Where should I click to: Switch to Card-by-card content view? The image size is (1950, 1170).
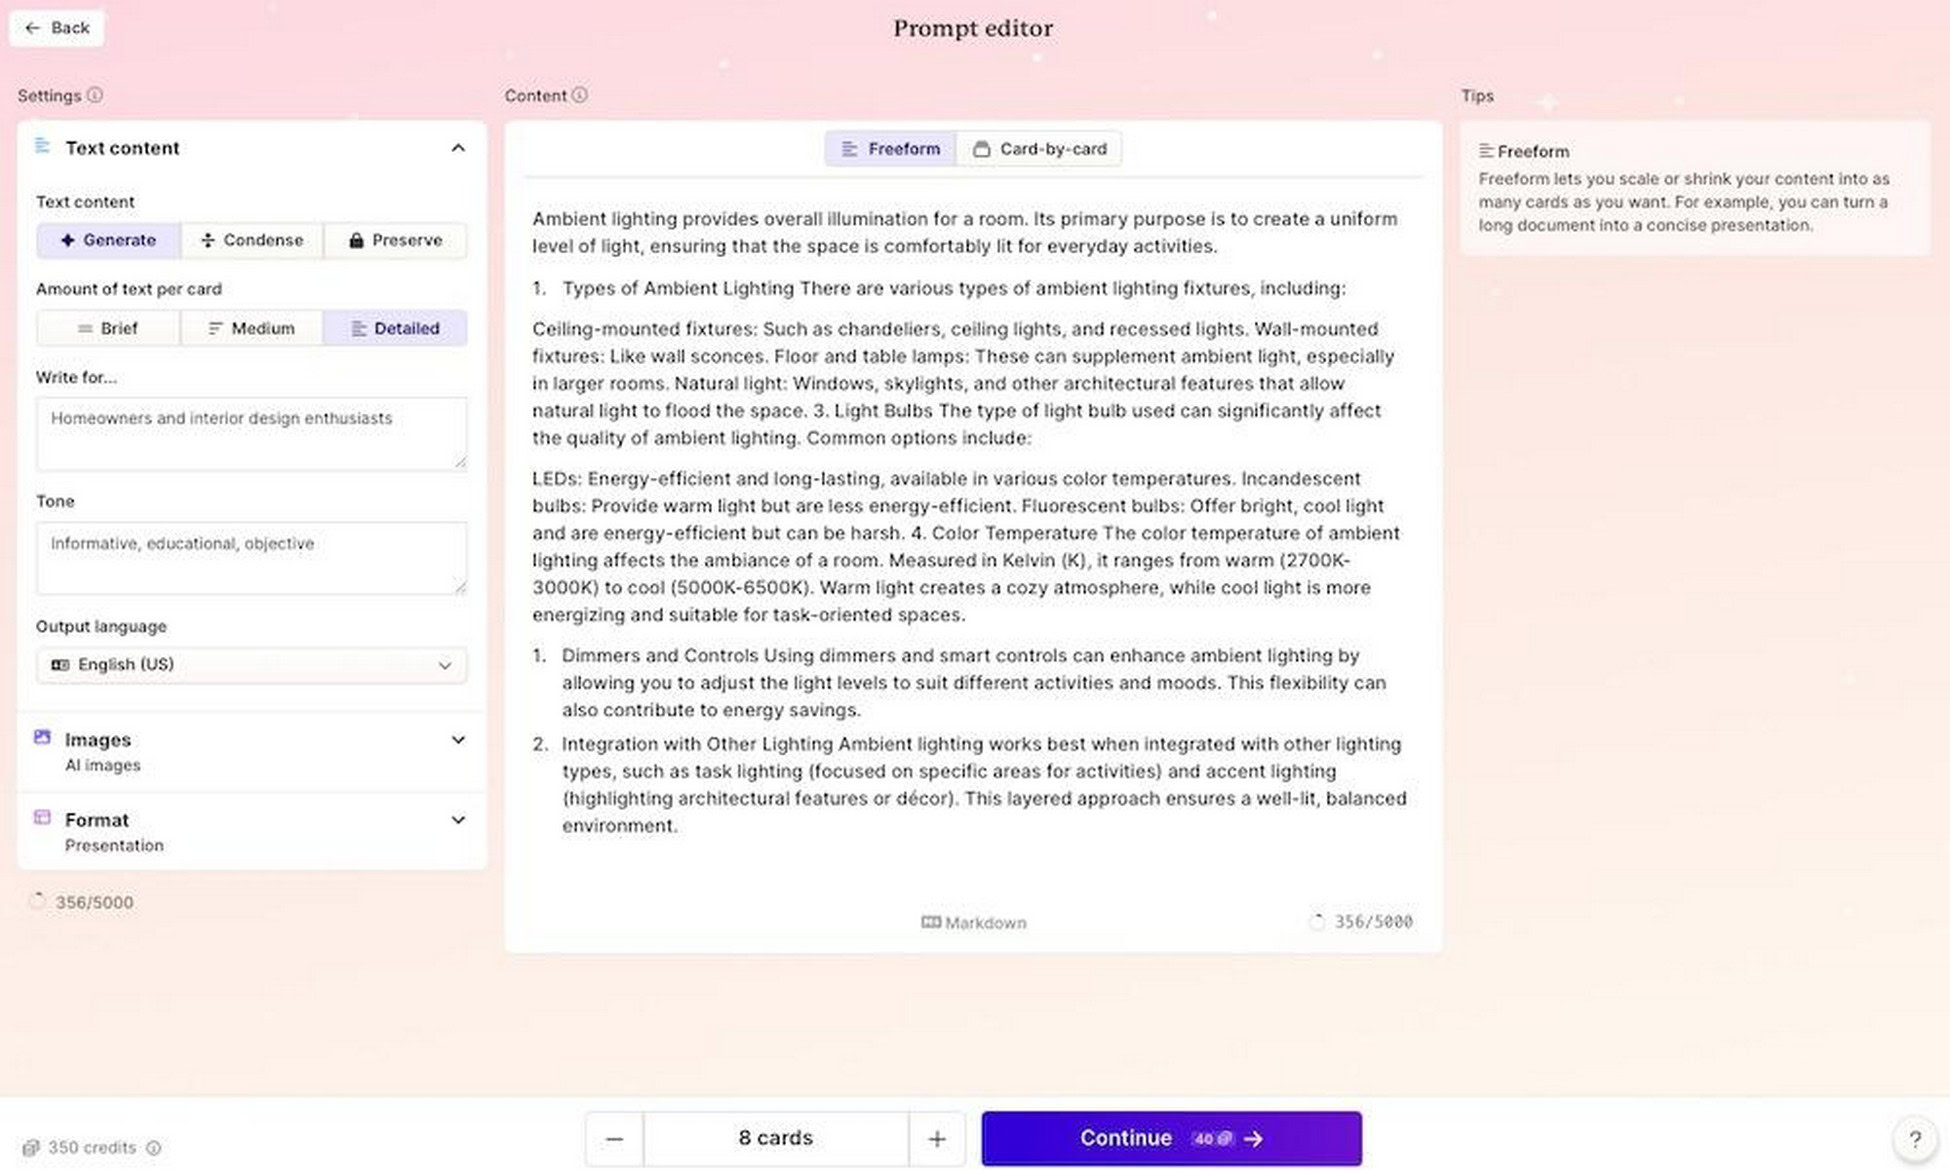[x=1040, y=148]
